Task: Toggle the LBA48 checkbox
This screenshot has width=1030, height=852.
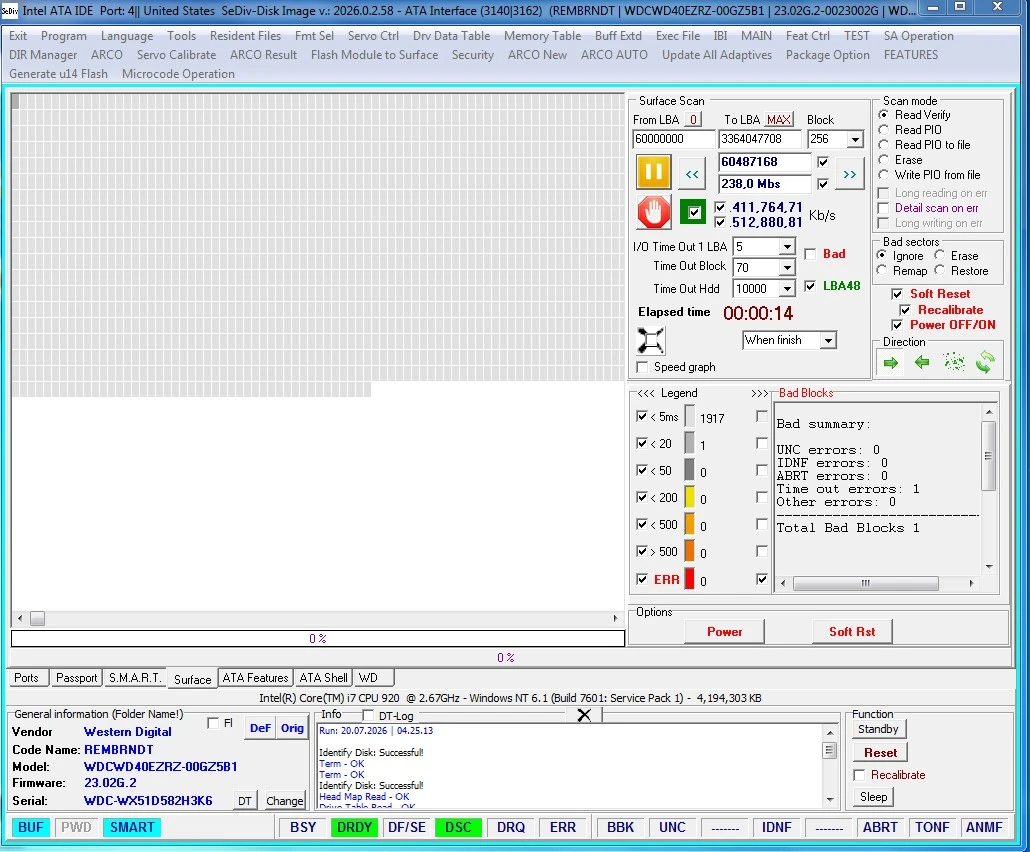Action: click(x=810, y=286)
